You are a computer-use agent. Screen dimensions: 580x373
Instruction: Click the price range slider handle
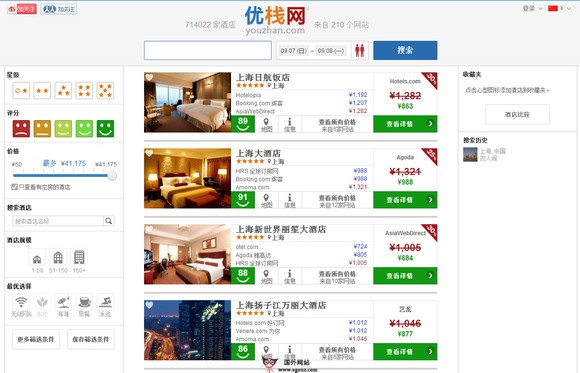pyautogui.click(x=112, y=176)
